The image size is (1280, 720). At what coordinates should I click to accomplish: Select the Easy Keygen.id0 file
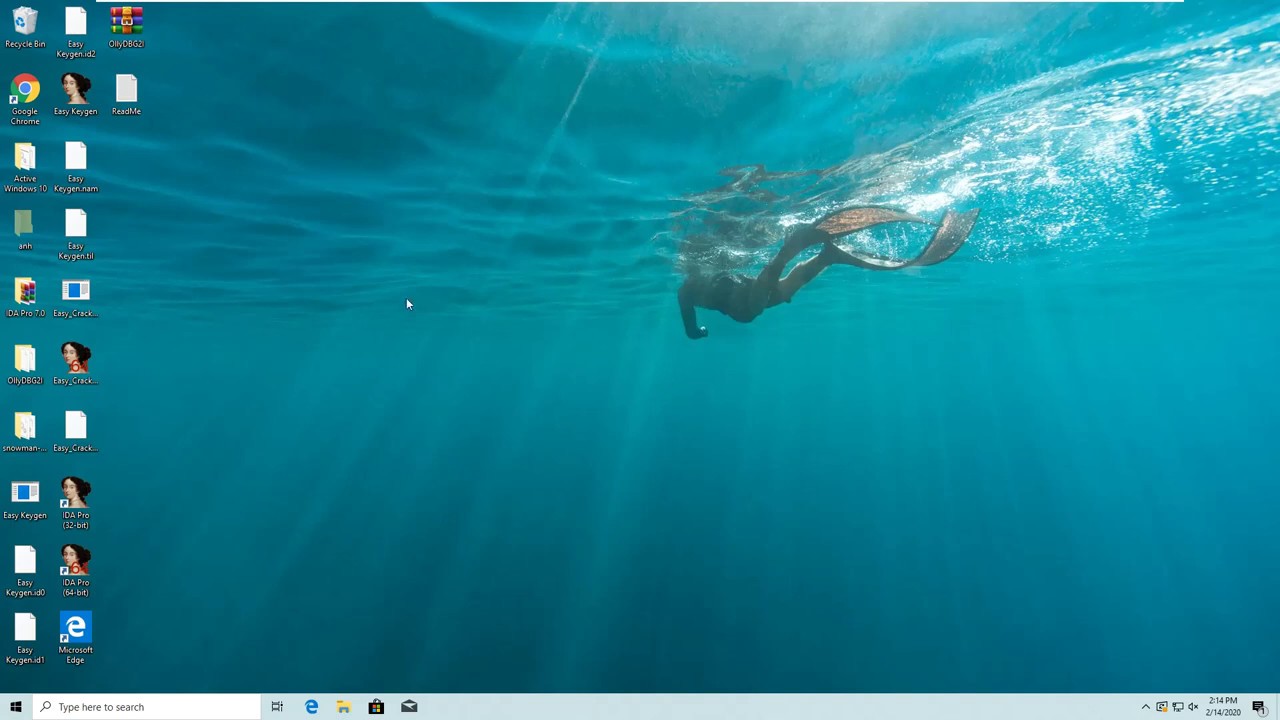[x=25, y=572]
